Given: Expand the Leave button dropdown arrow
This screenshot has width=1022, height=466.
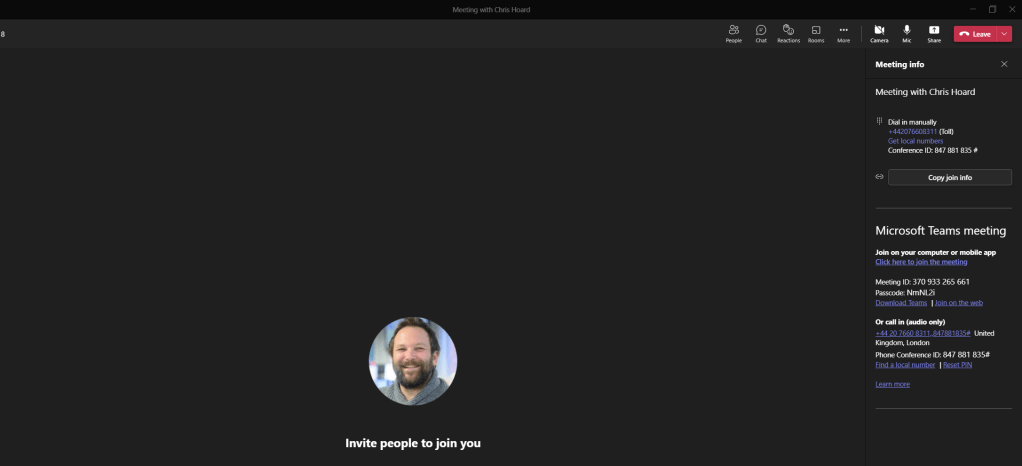Looking at the screenshot, I should point(1004,34).
